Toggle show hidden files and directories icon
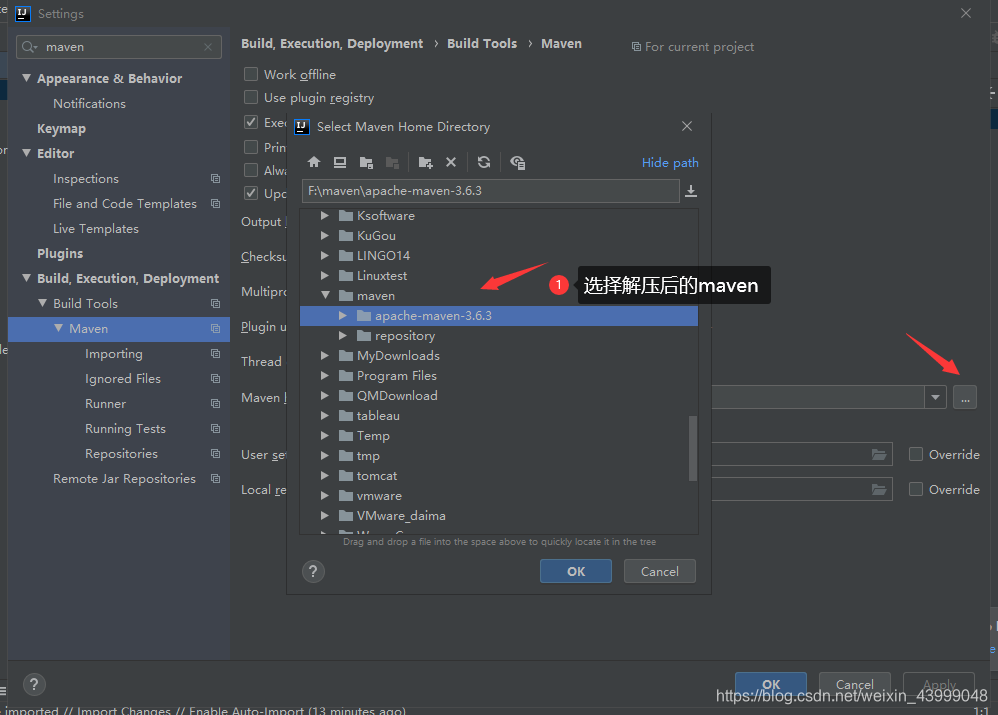 [x=517, y=162]
